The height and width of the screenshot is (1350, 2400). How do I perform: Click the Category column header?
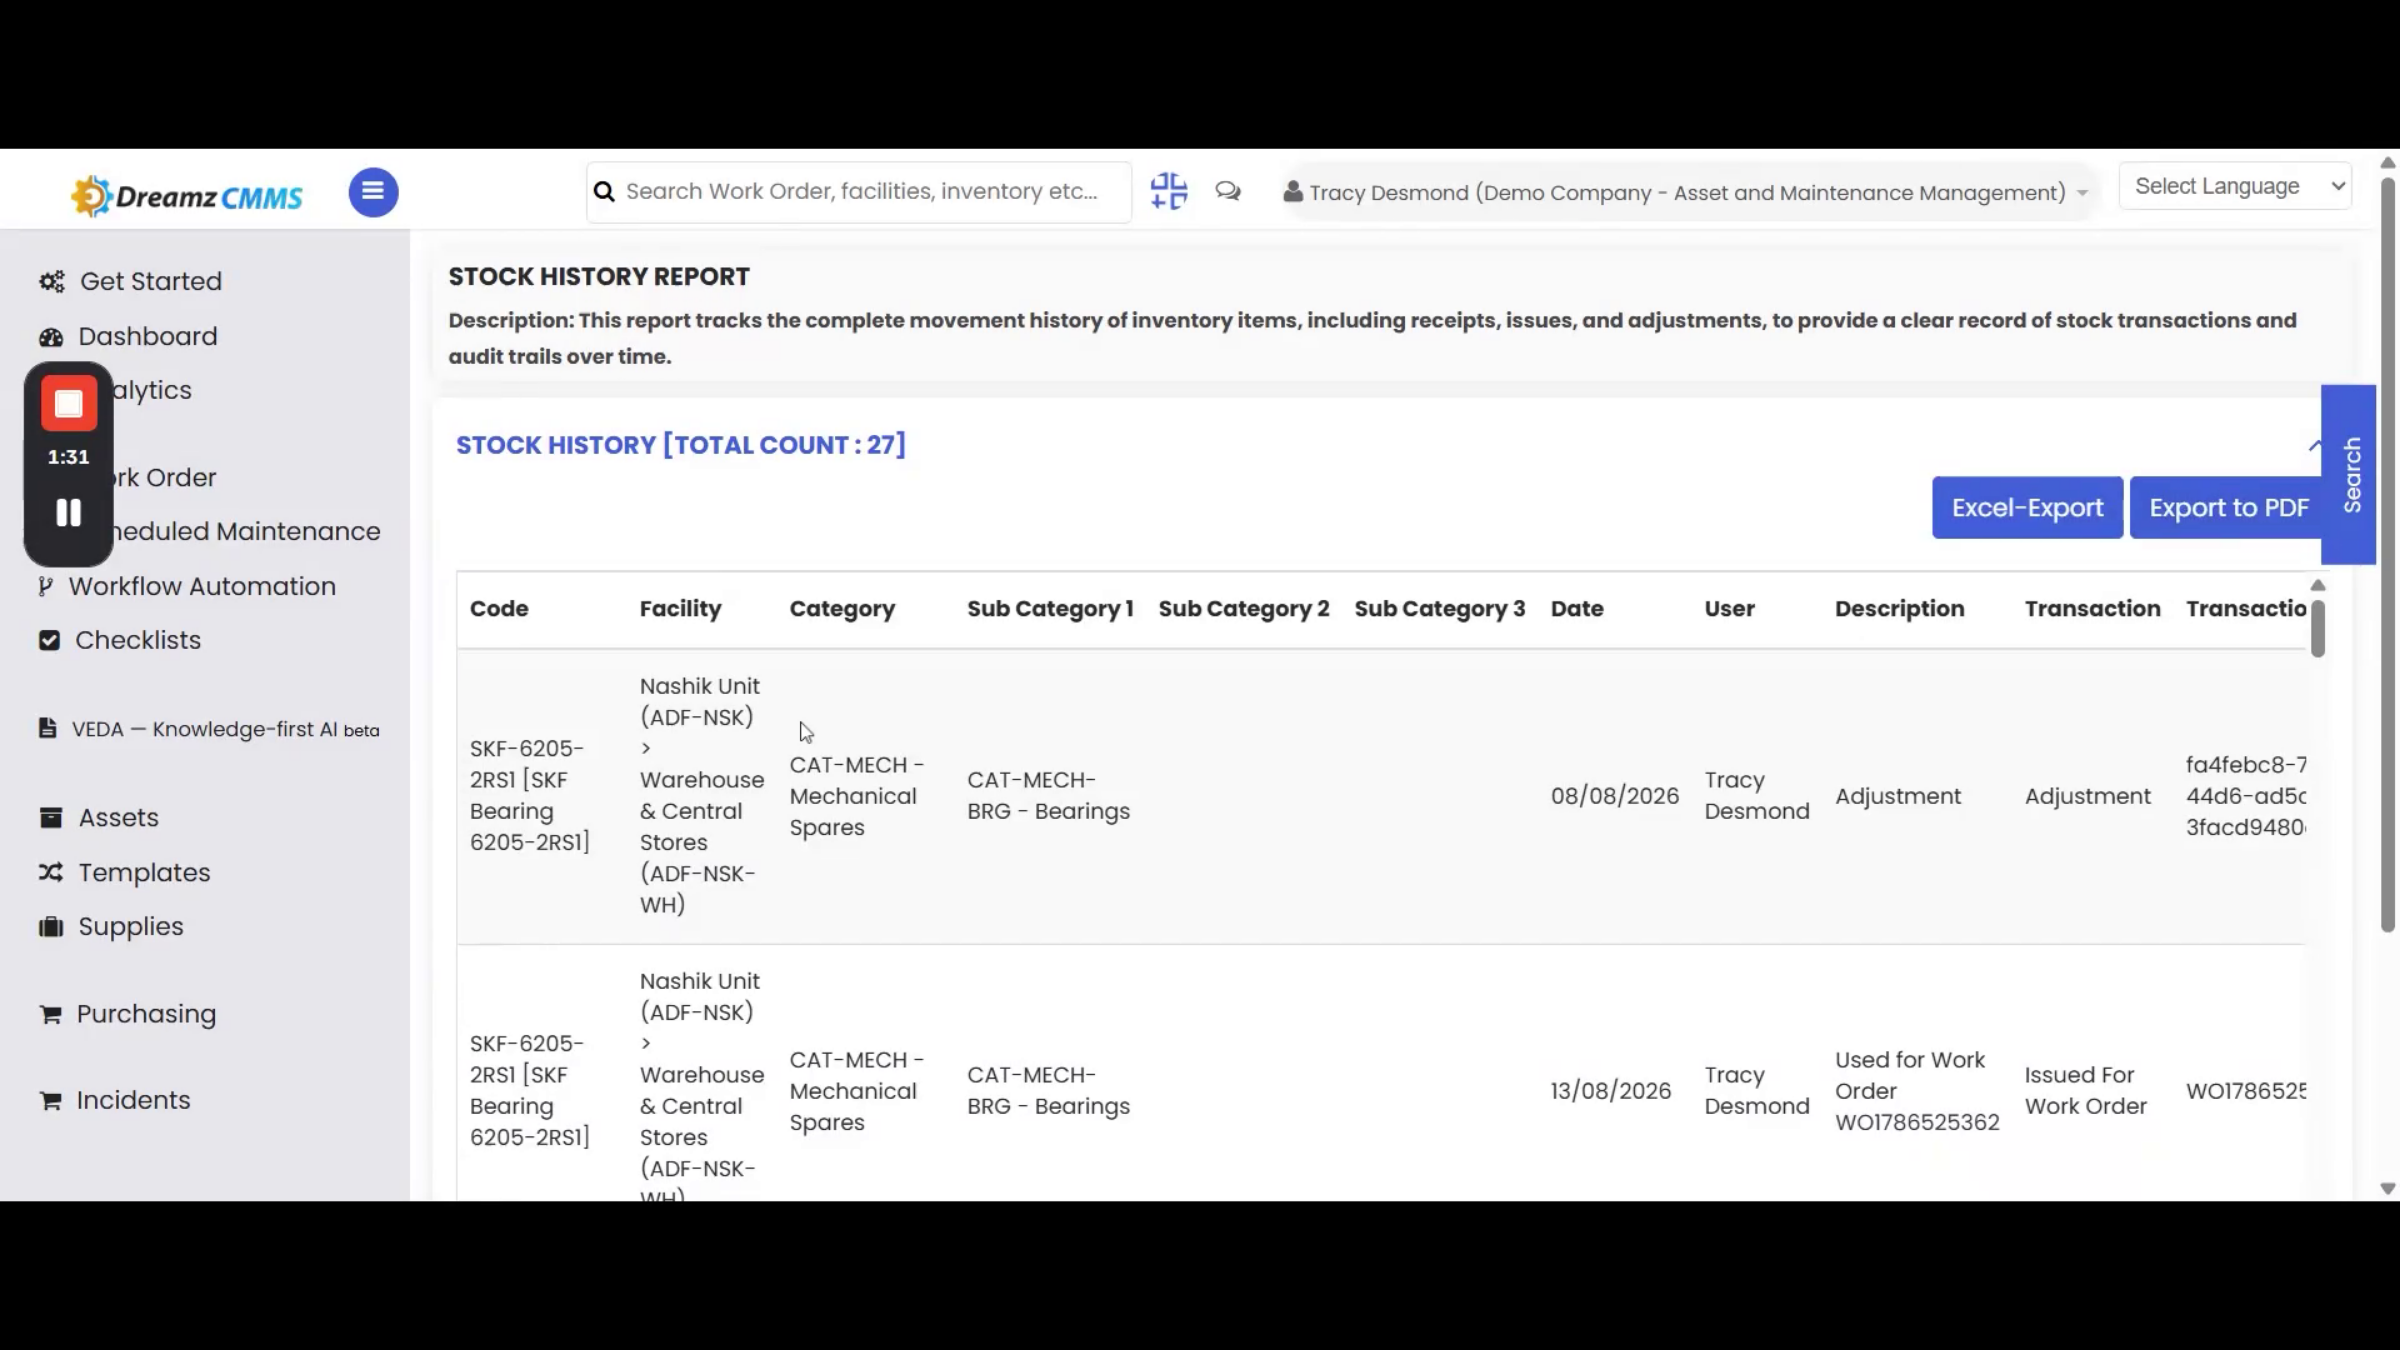click(x=842, y=609)
